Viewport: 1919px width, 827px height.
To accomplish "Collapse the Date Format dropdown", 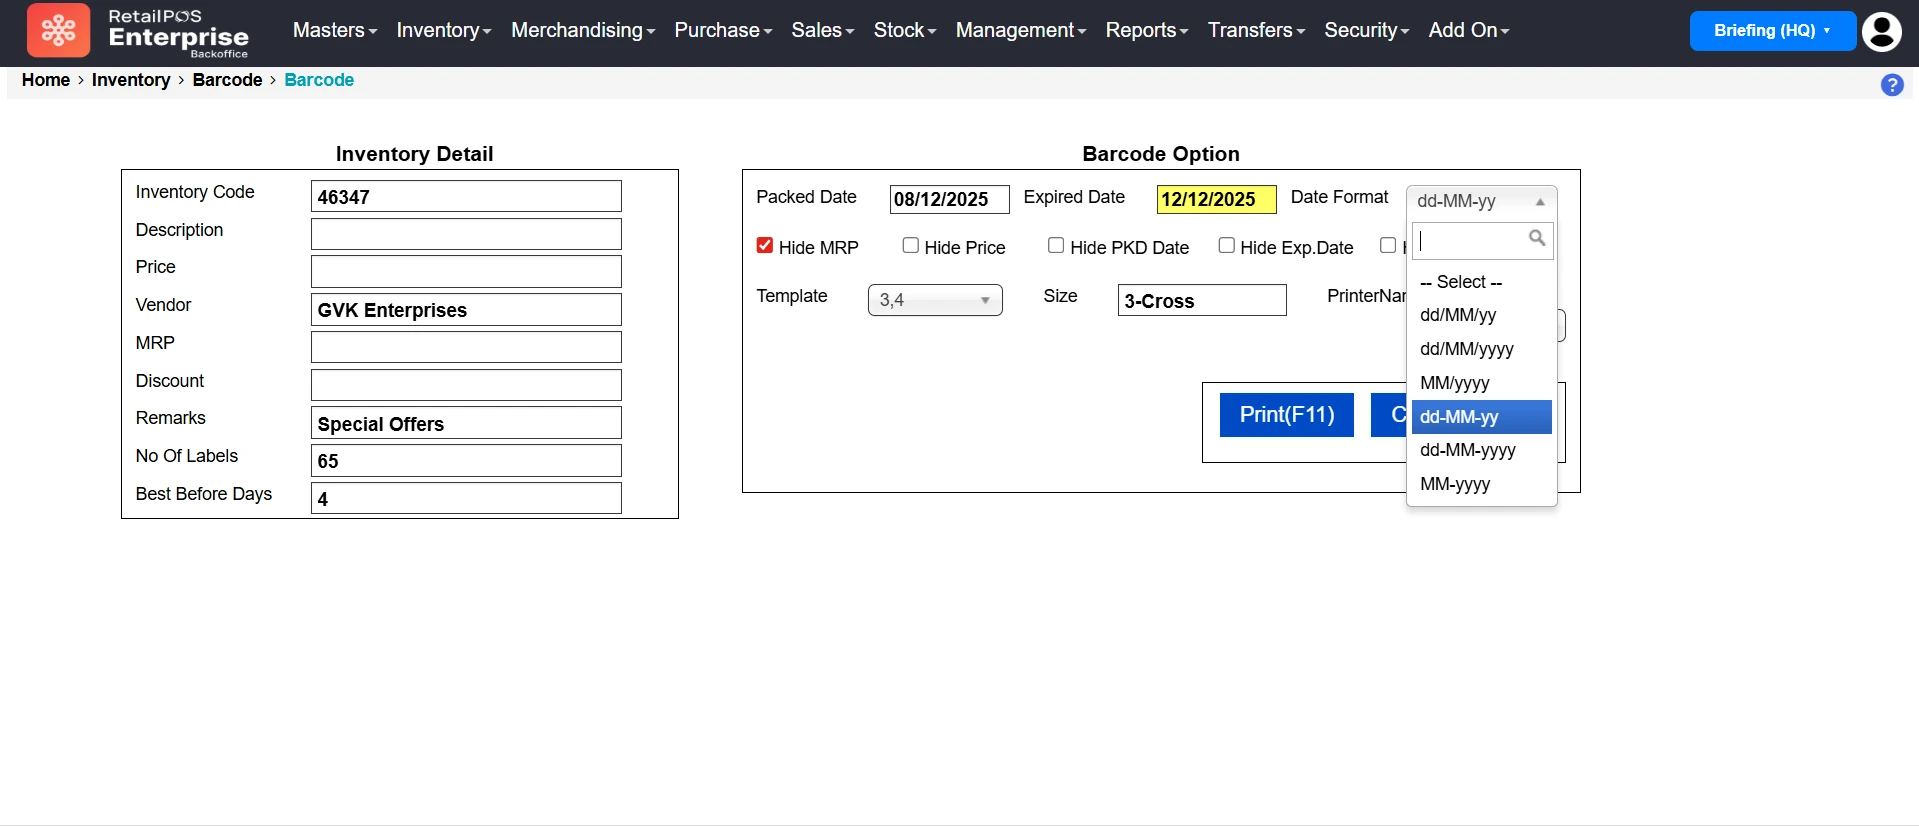I will [x=1480, y=201].
